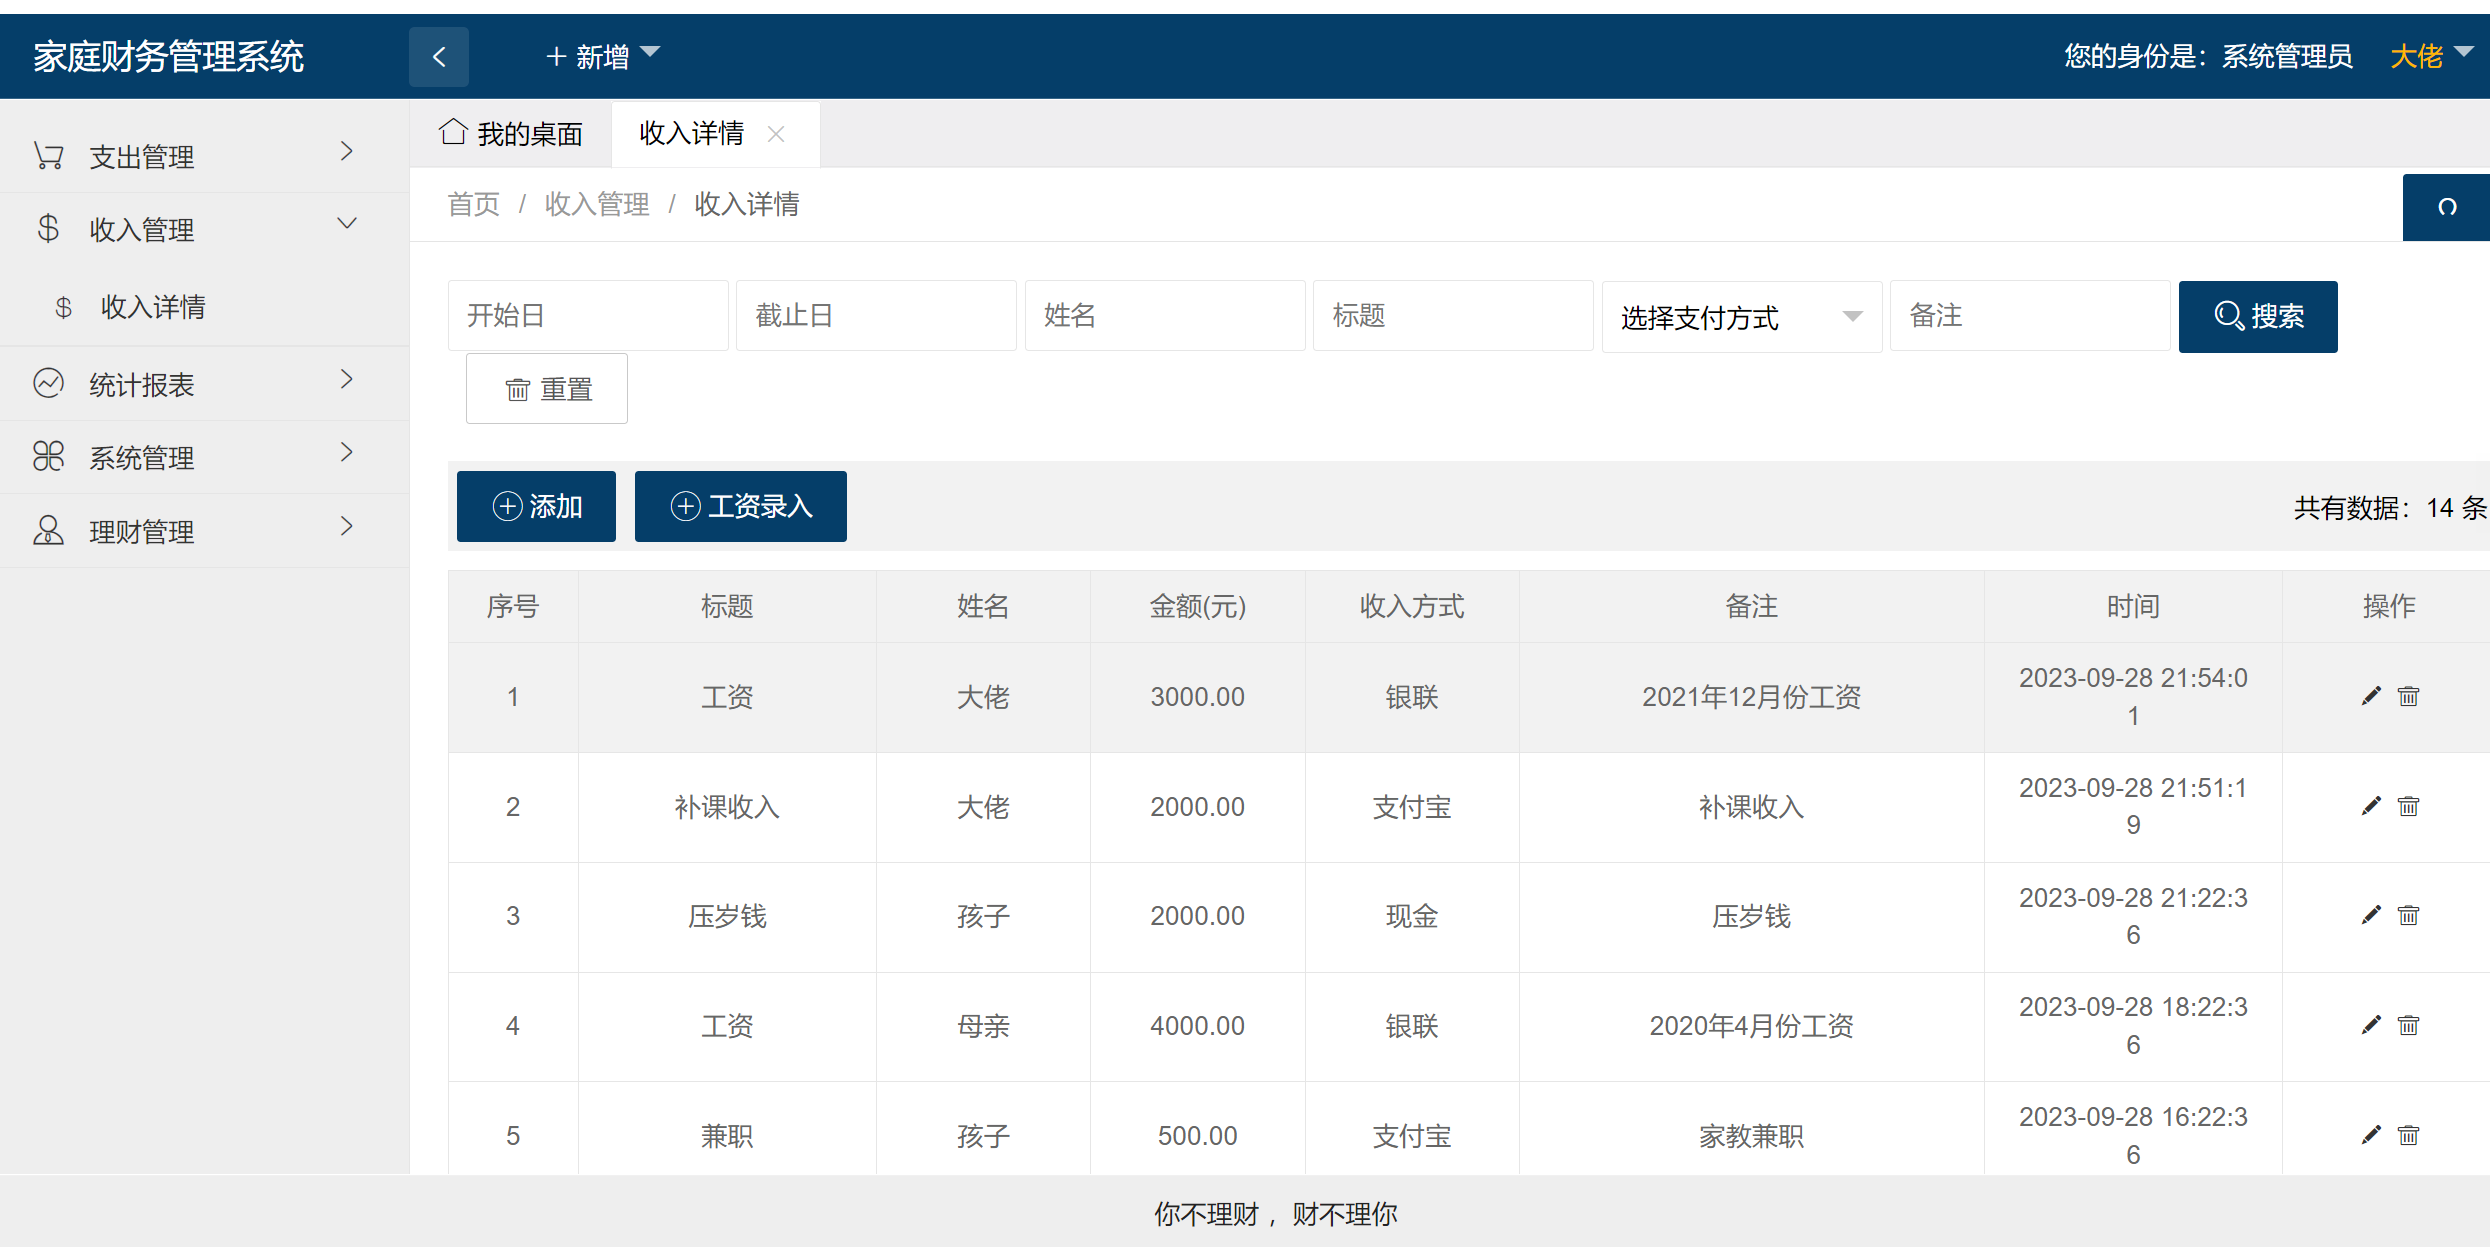Viewport: 2490px width, 1247px height.
Task: Click the person icon beside 理财管理
Action: click(47, 530)
